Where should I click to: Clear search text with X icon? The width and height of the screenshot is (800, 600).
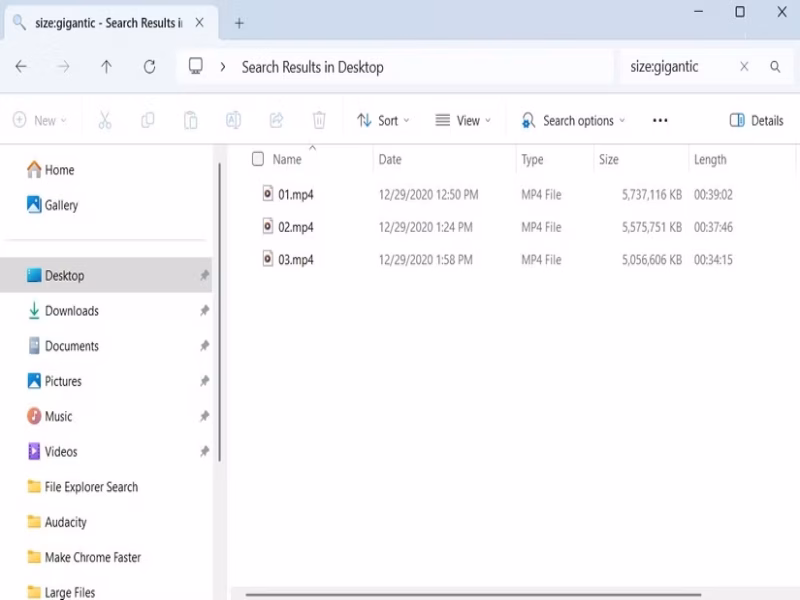(744, 67)
